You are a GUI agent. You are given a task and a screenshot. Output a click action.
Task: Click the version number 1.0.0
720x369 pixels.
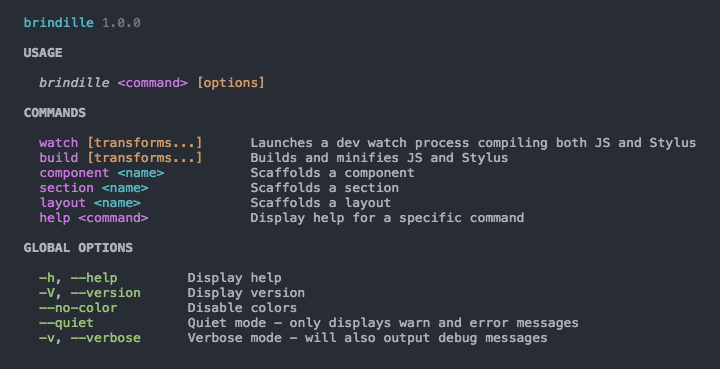121,22
